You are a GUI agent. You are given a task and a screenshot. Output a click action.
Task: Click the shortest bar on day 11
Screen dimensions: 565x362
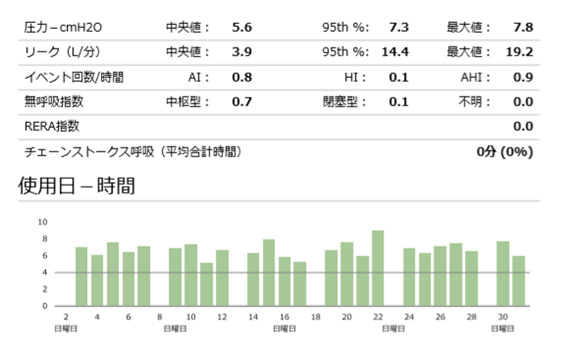point(206,285)
